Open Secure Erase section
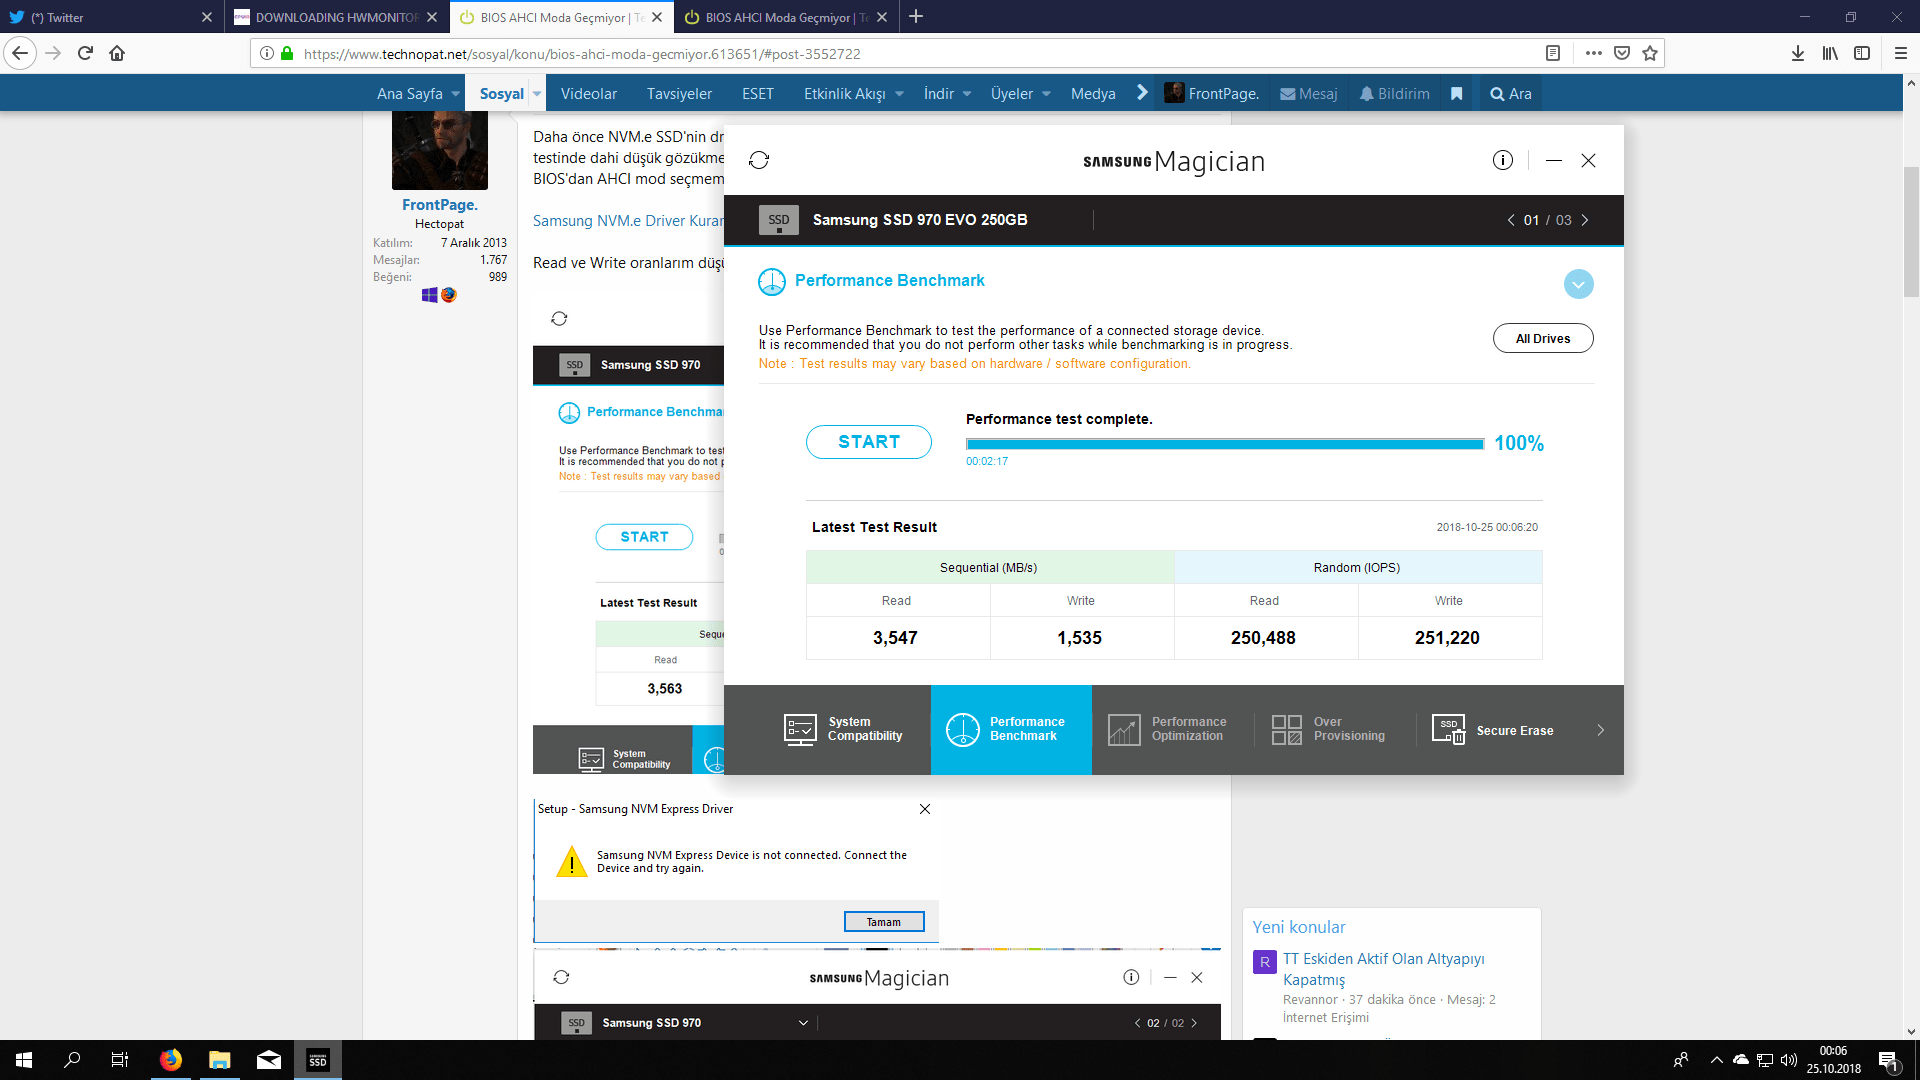This screenshot has width=1920, height=1080. [x=1494, y=730]
